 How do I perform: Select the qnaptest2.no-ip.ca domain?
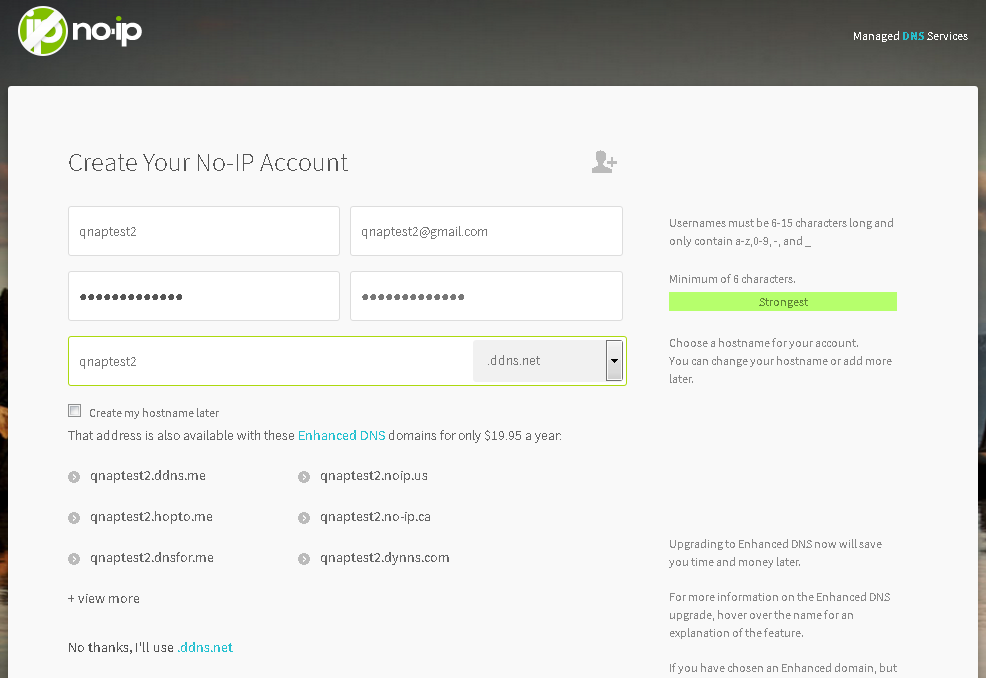tap(375, 516)
